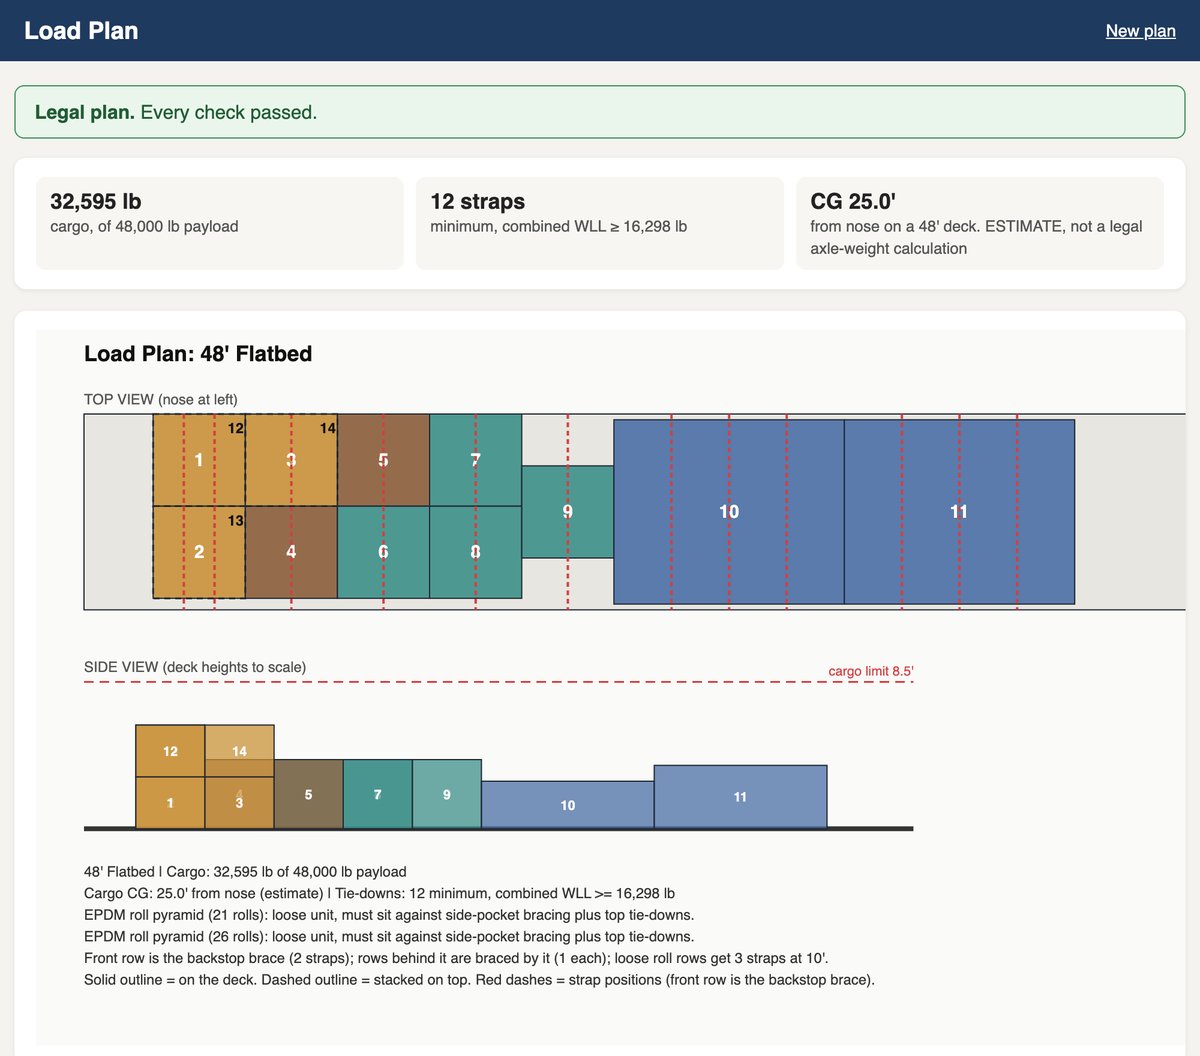This screenshot has height=1056, width=1200.
Task: Click block 7 in the top view
Action: (476, 460)
